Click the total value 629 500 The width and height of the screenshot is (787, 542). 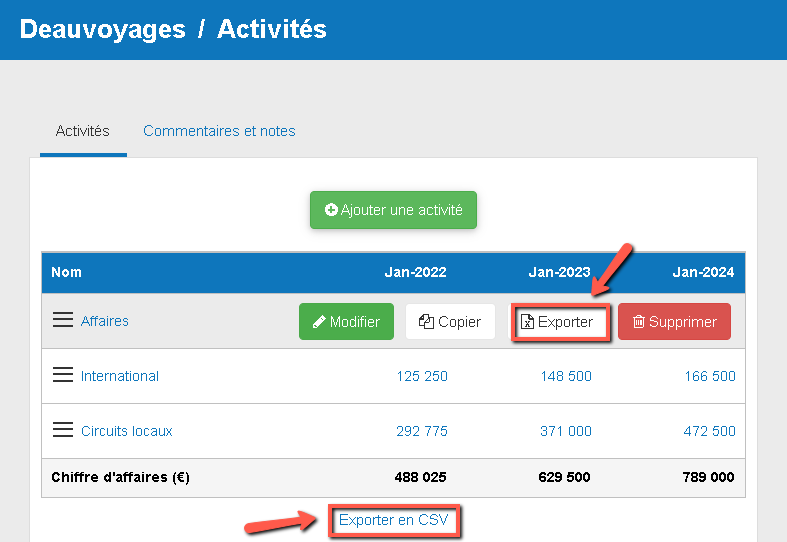point(564,477)
